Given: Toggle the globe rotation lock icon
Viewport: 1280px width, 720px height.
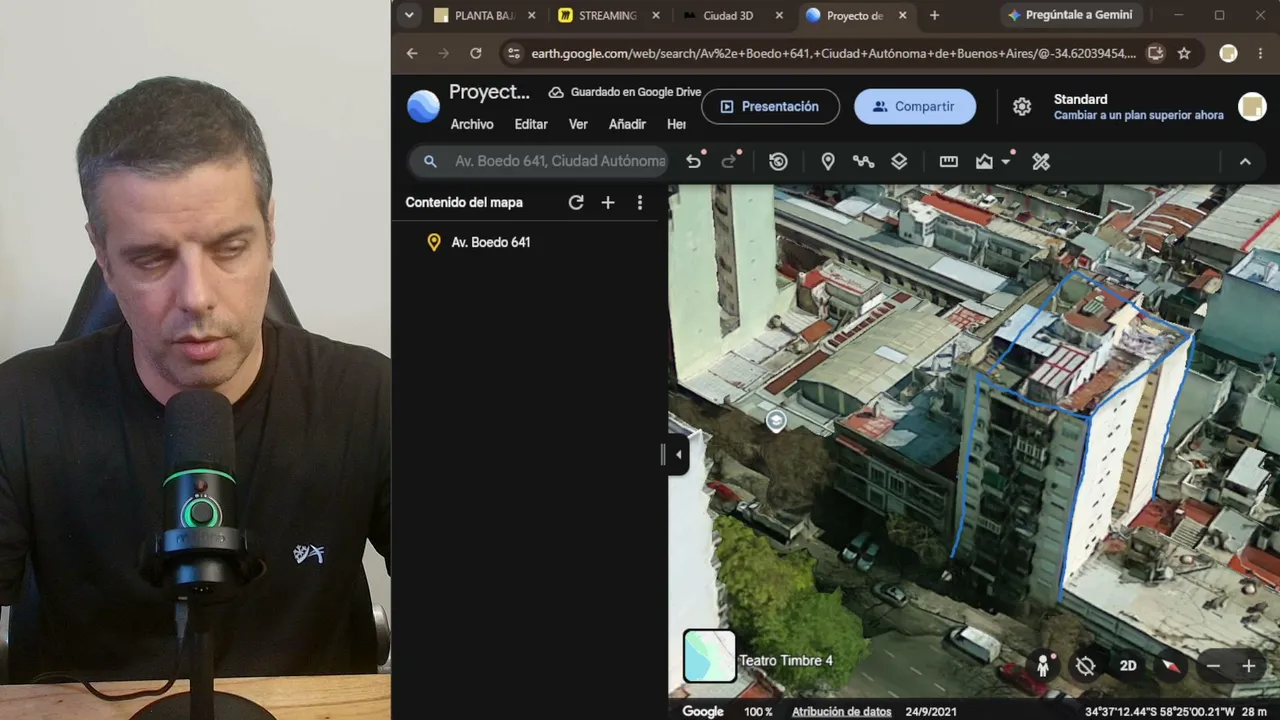Looking at the screenshot, I should (x=1085, y=665).
